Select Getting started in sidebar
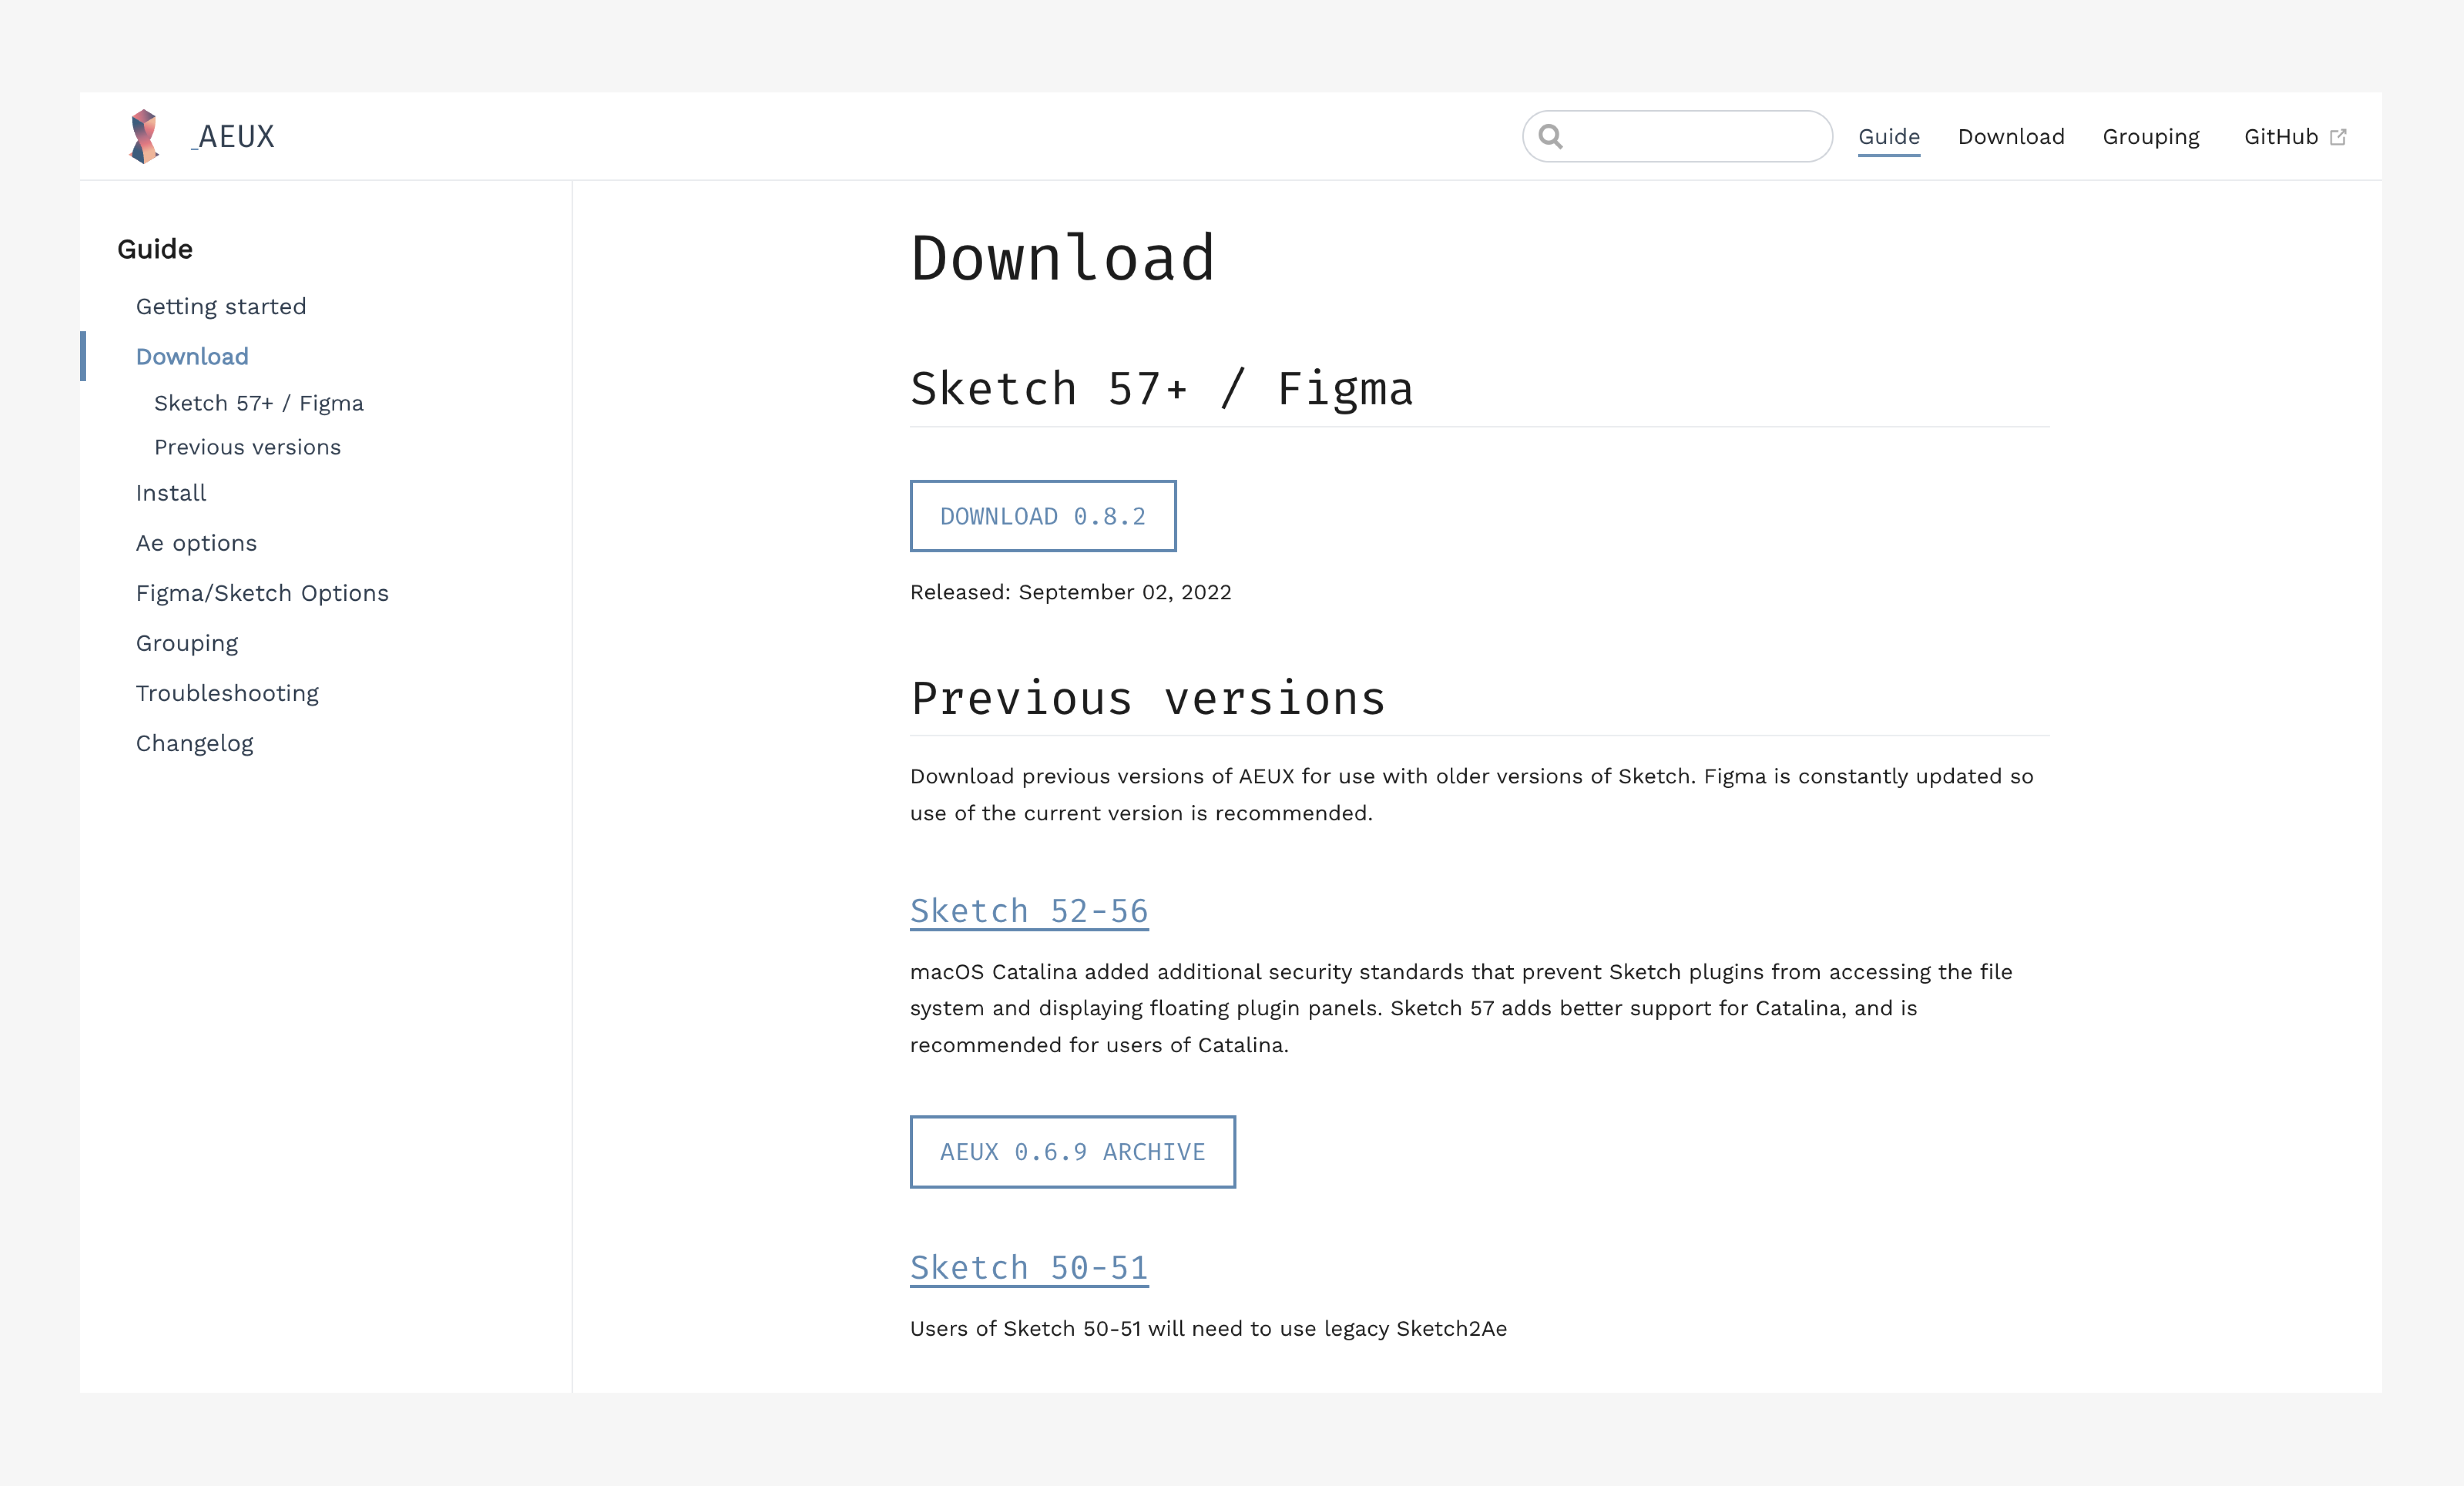The width and height of the screenshot is (2464, 1486). point(221,306)
